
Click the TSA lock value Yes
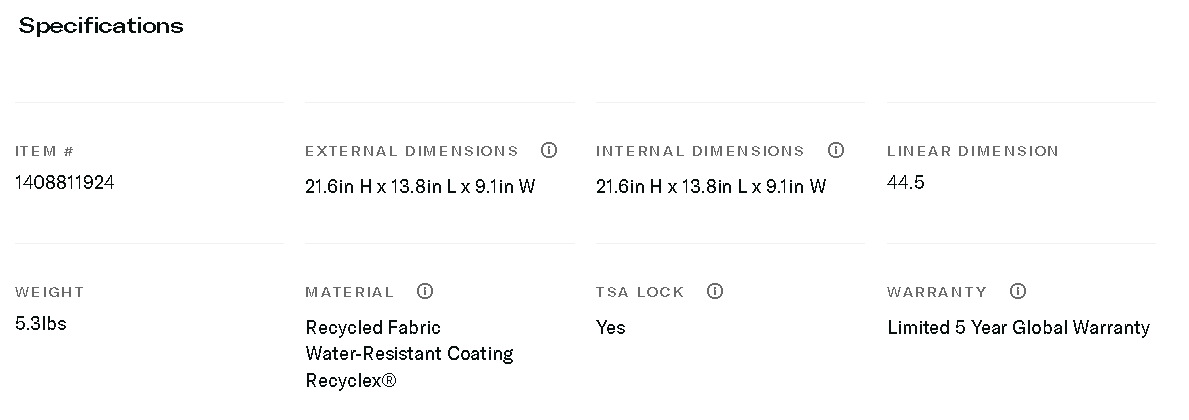[611, 327]
